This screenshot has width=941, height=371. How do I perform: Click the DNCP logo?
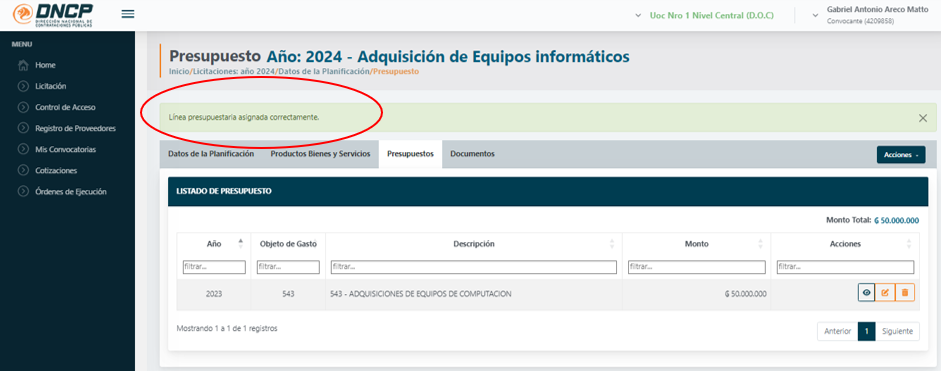(53, 15)
